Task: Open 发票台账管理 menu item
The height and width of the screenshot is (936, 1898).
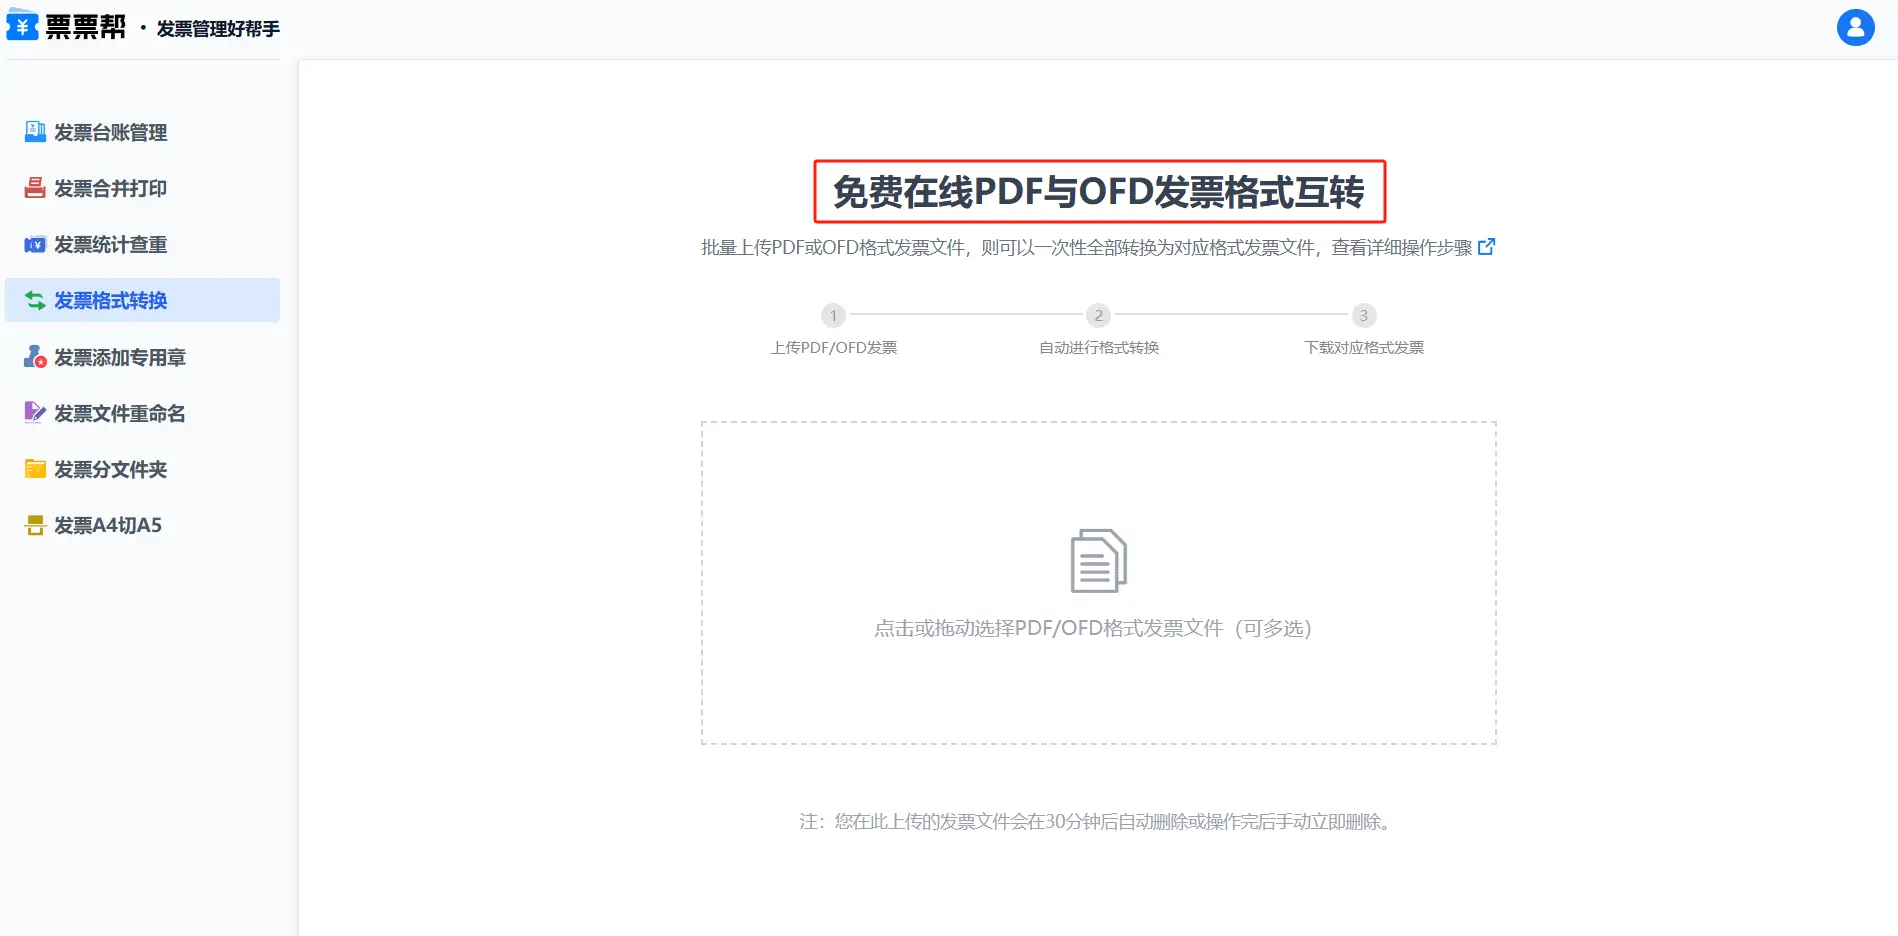Action: pos(110,132)
